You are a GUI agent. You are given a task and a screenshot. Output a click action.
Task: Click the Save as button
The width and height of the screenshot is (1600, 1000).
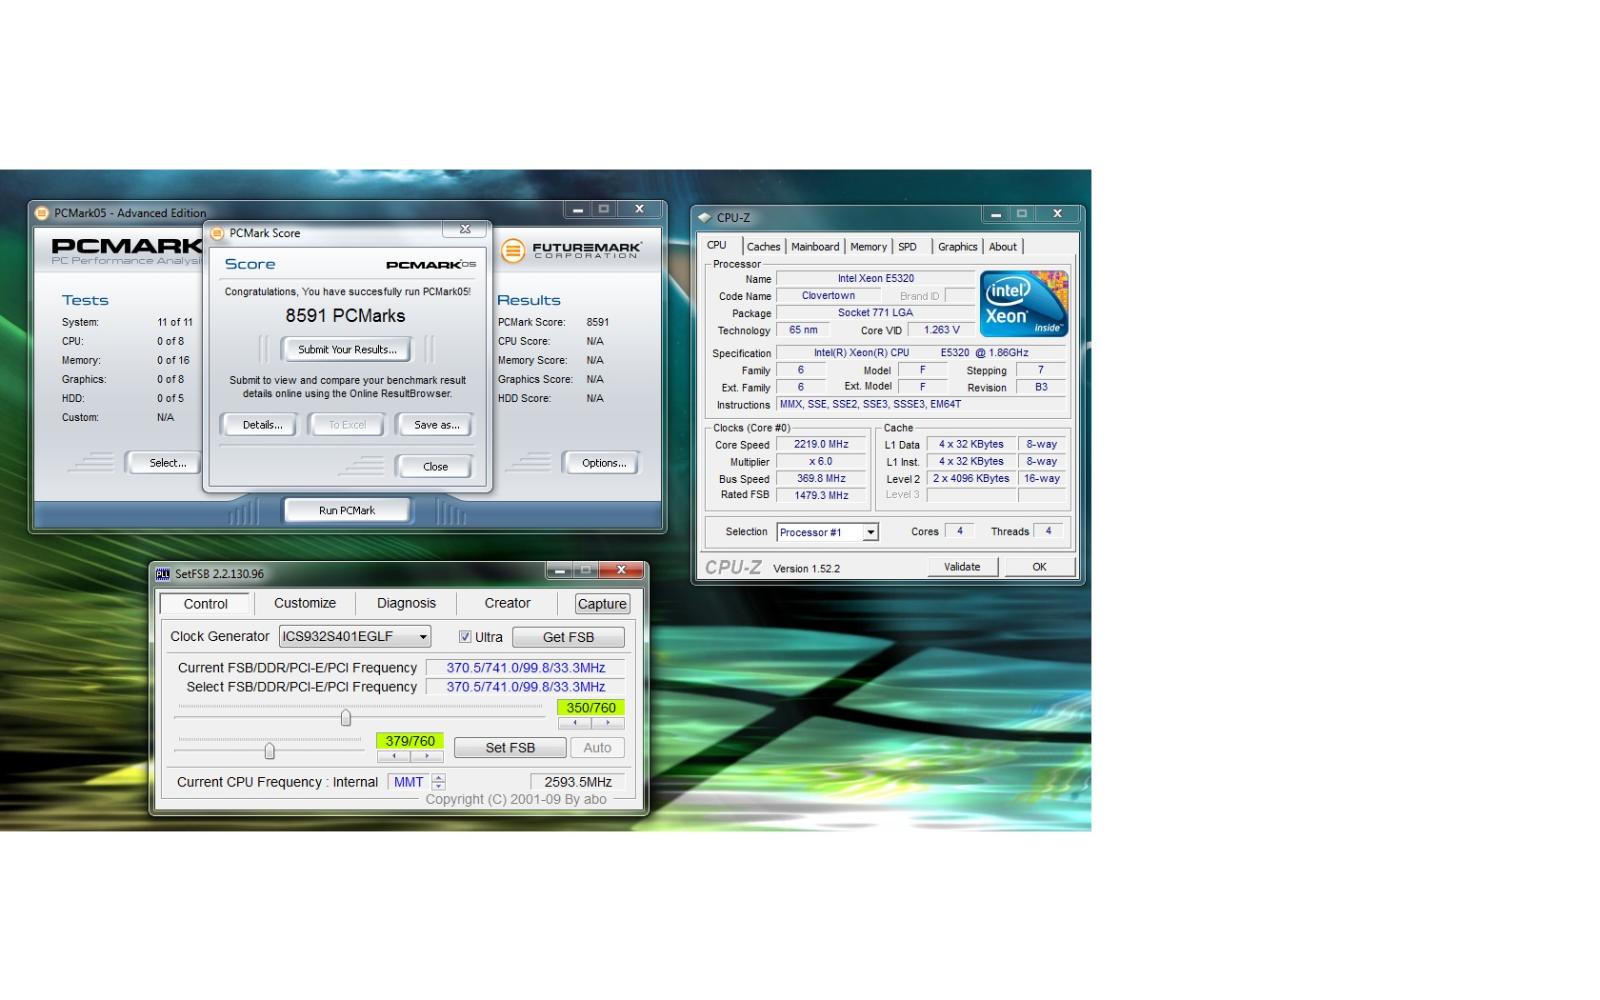coord(437,425)
